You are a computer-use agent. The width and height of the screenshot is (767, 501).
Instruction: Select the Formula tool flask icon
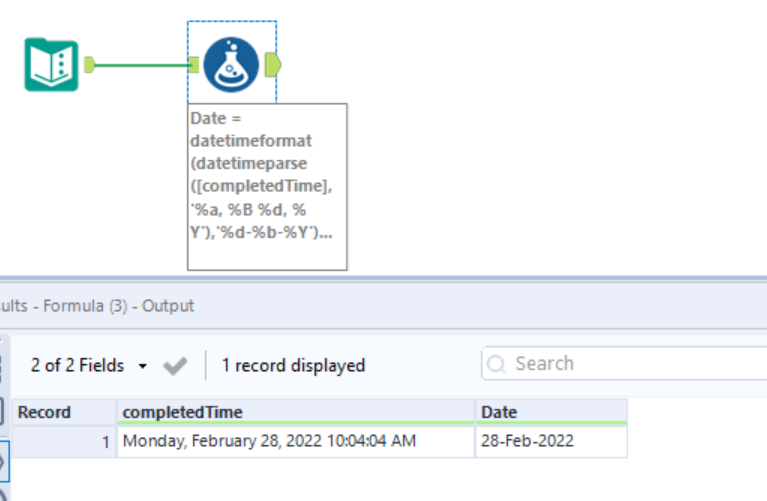(231, 65)
